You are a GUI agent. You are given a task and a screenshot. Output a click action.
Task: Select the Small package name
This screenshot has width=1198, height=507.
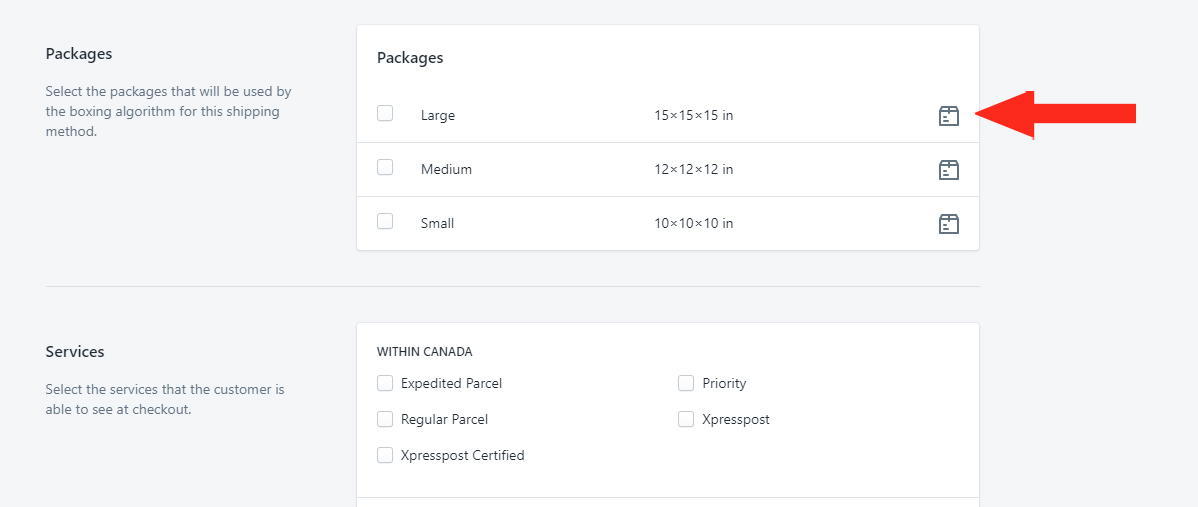(438, 224)
